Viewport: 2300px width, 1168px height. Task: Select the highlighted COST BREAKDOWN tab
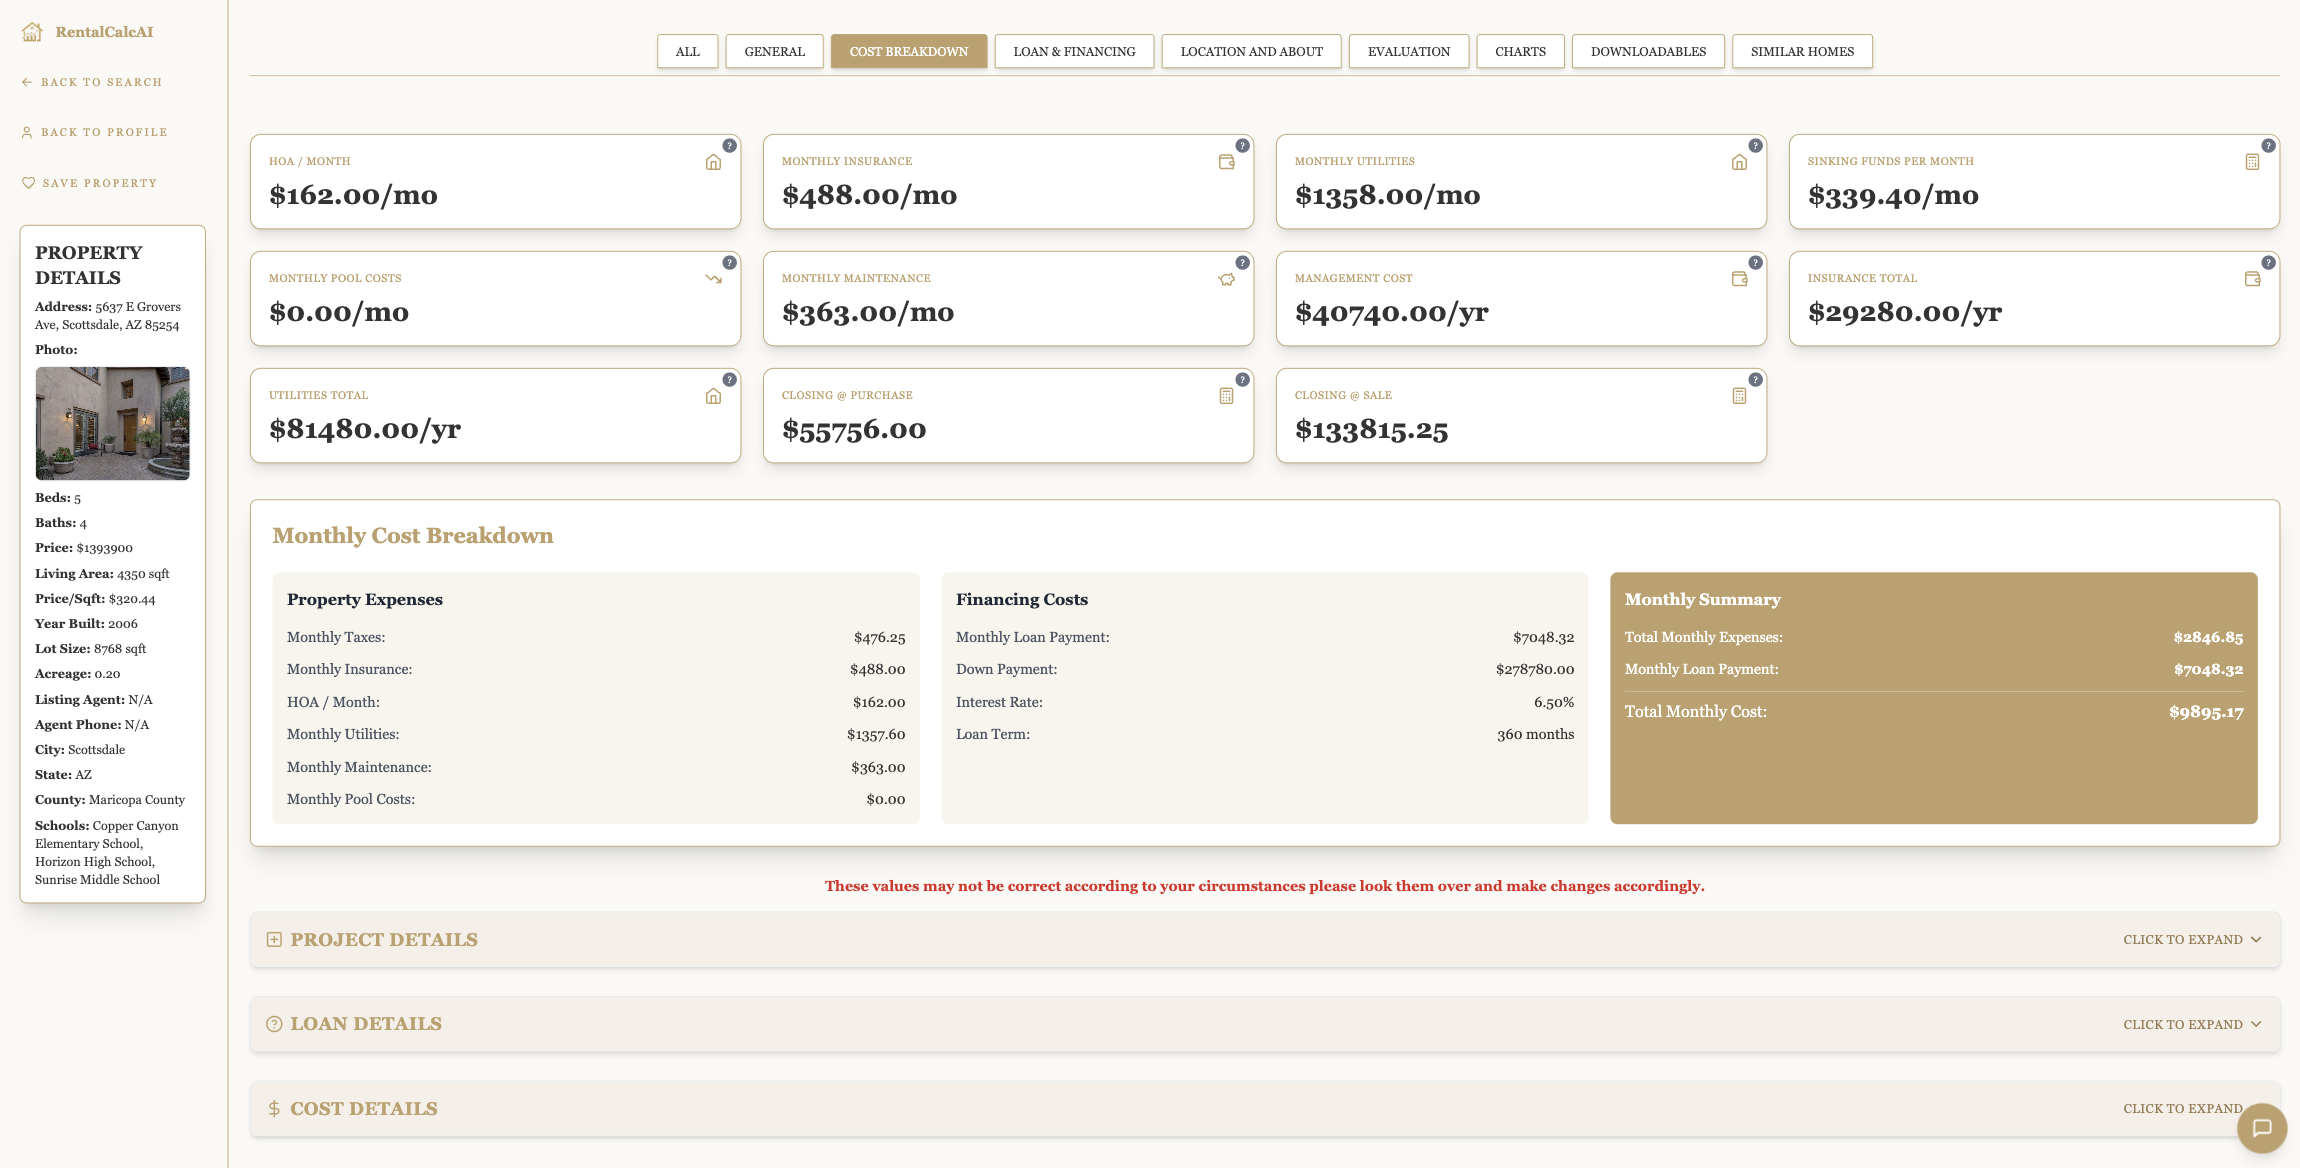pyautogui.click(x=908, y=50)
